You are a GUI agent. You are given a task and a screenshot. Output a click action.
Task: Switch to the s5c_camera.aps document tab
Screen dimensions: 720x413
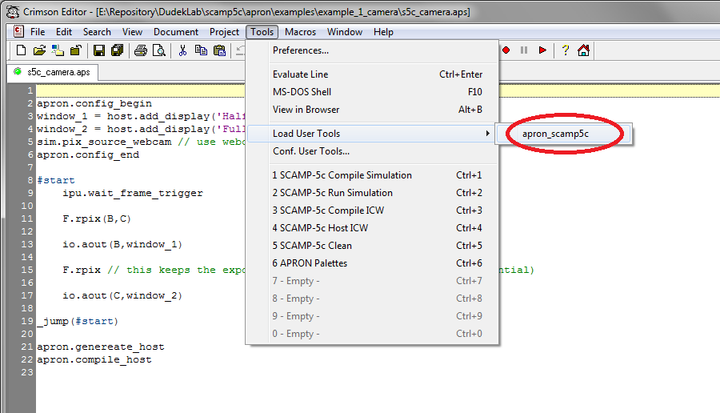point(53,72)
